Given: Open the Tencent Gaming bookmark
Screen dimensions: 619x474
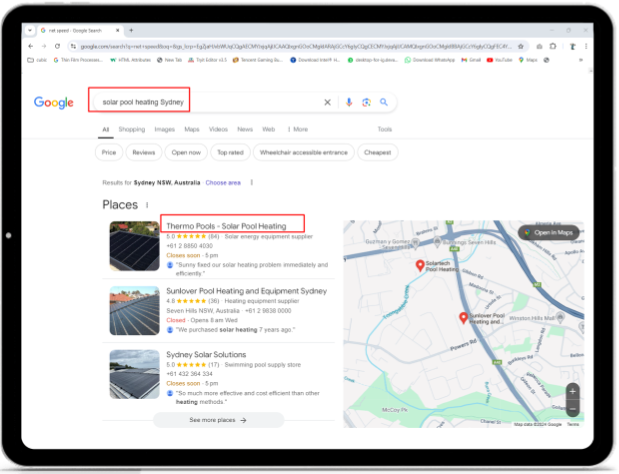Looking at the screenshot, I should tap(258, 60).
